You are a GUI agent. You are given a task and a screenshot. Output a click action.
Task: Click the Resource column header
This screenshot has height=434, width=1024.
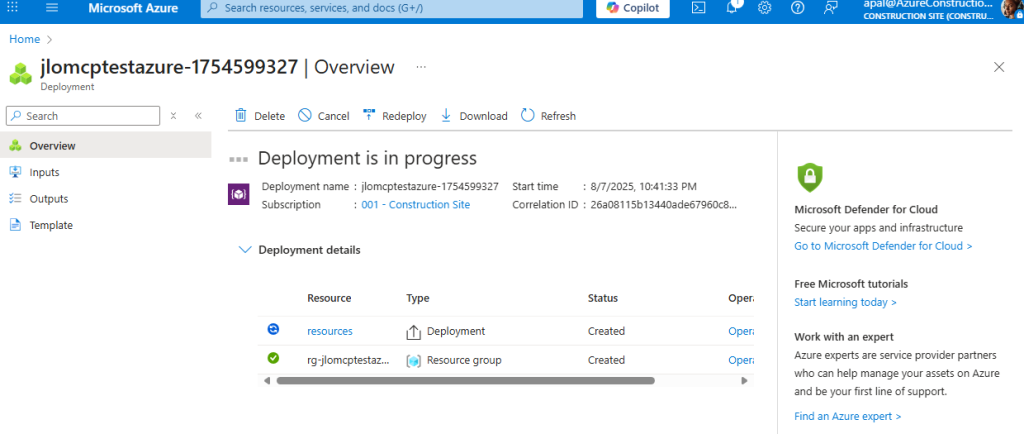329,298
